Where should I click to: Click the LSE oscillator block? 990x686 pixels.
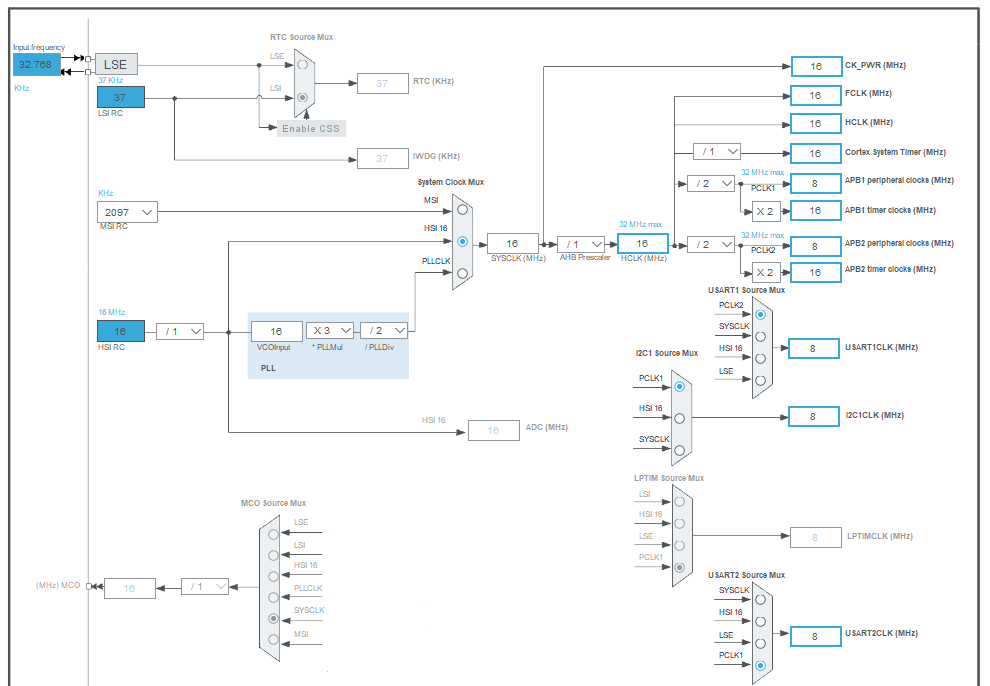(116, 64)
